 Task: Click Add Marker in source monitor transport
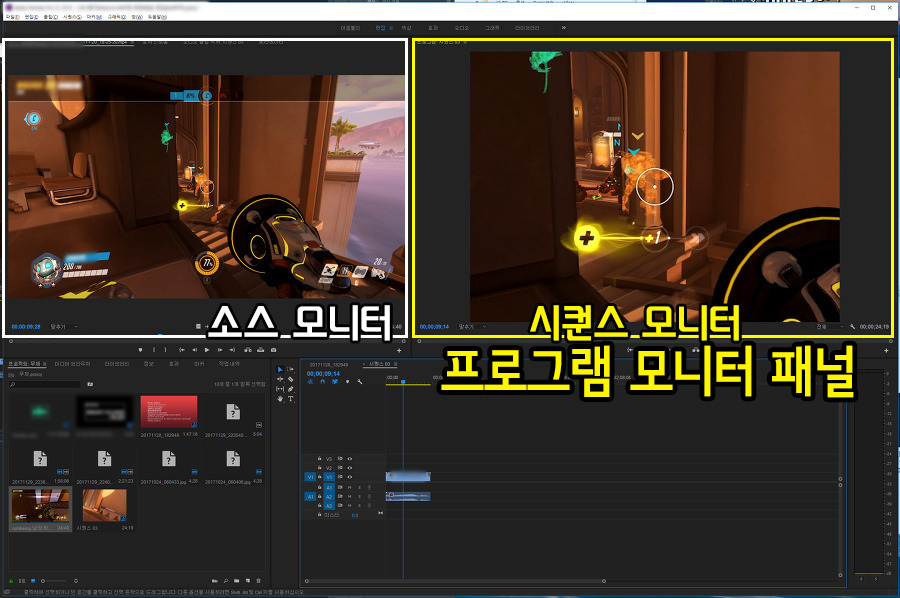click(141, 350)
